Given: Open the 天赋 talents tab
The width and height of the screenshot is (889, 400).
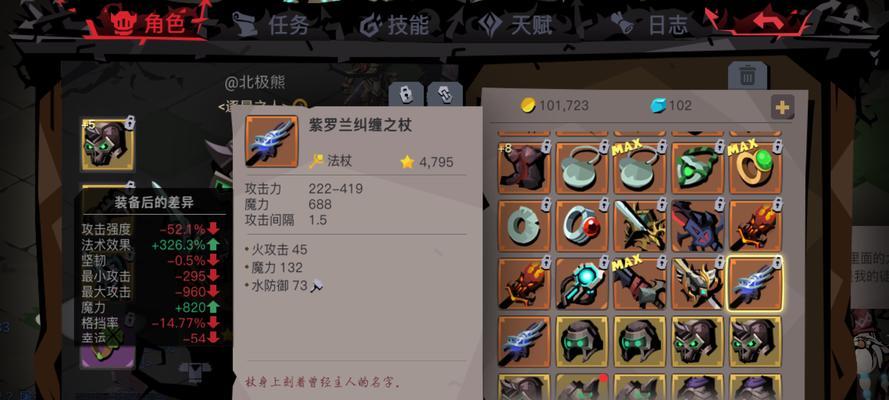Looking at the screenshot, I should [x=515, y=25].
